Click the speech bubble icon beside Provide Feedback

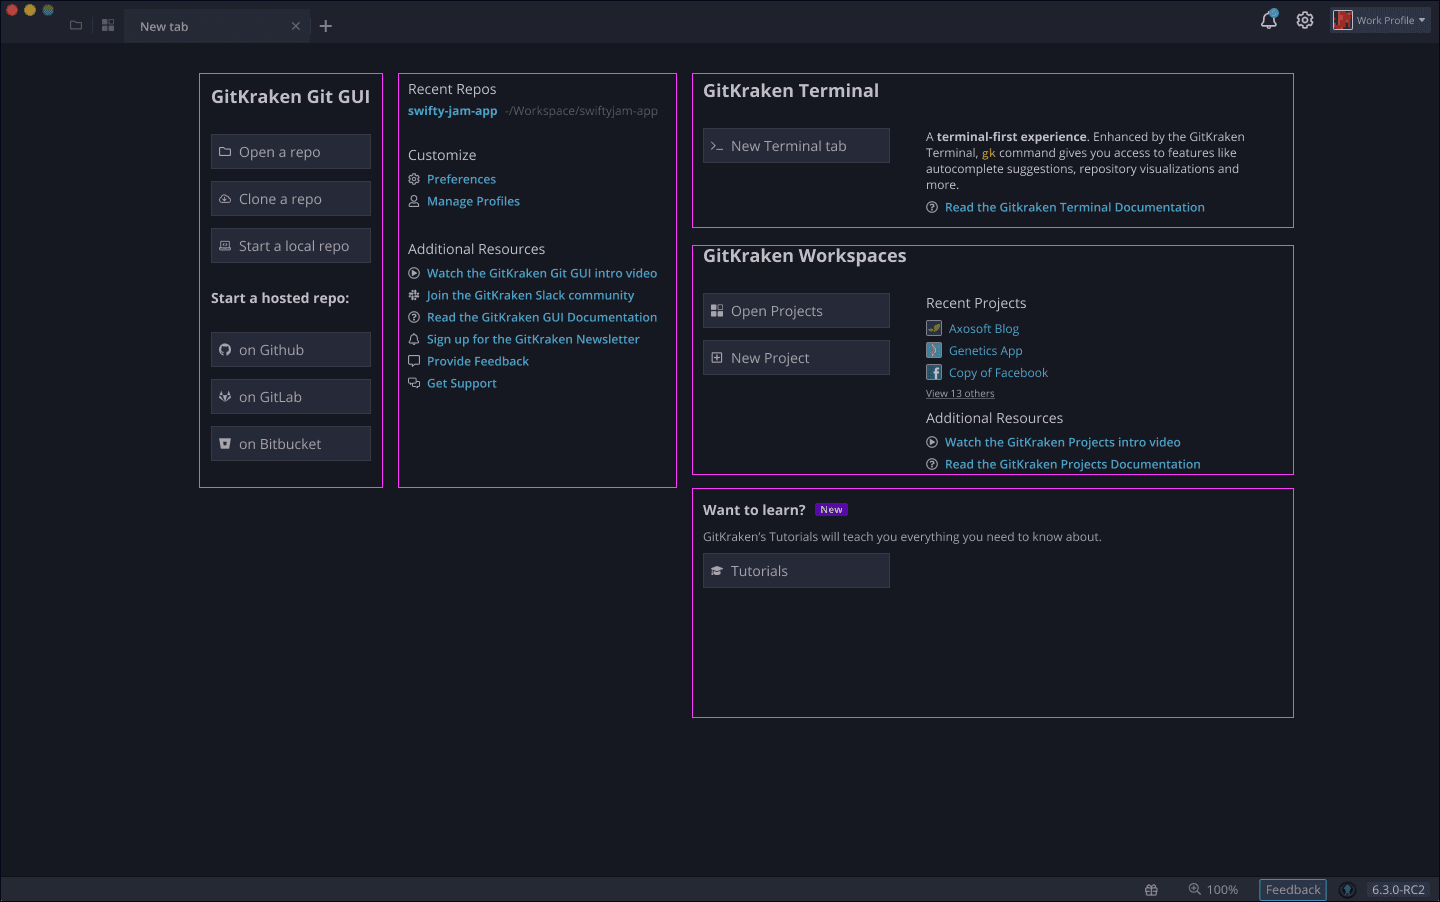point(414,361)
